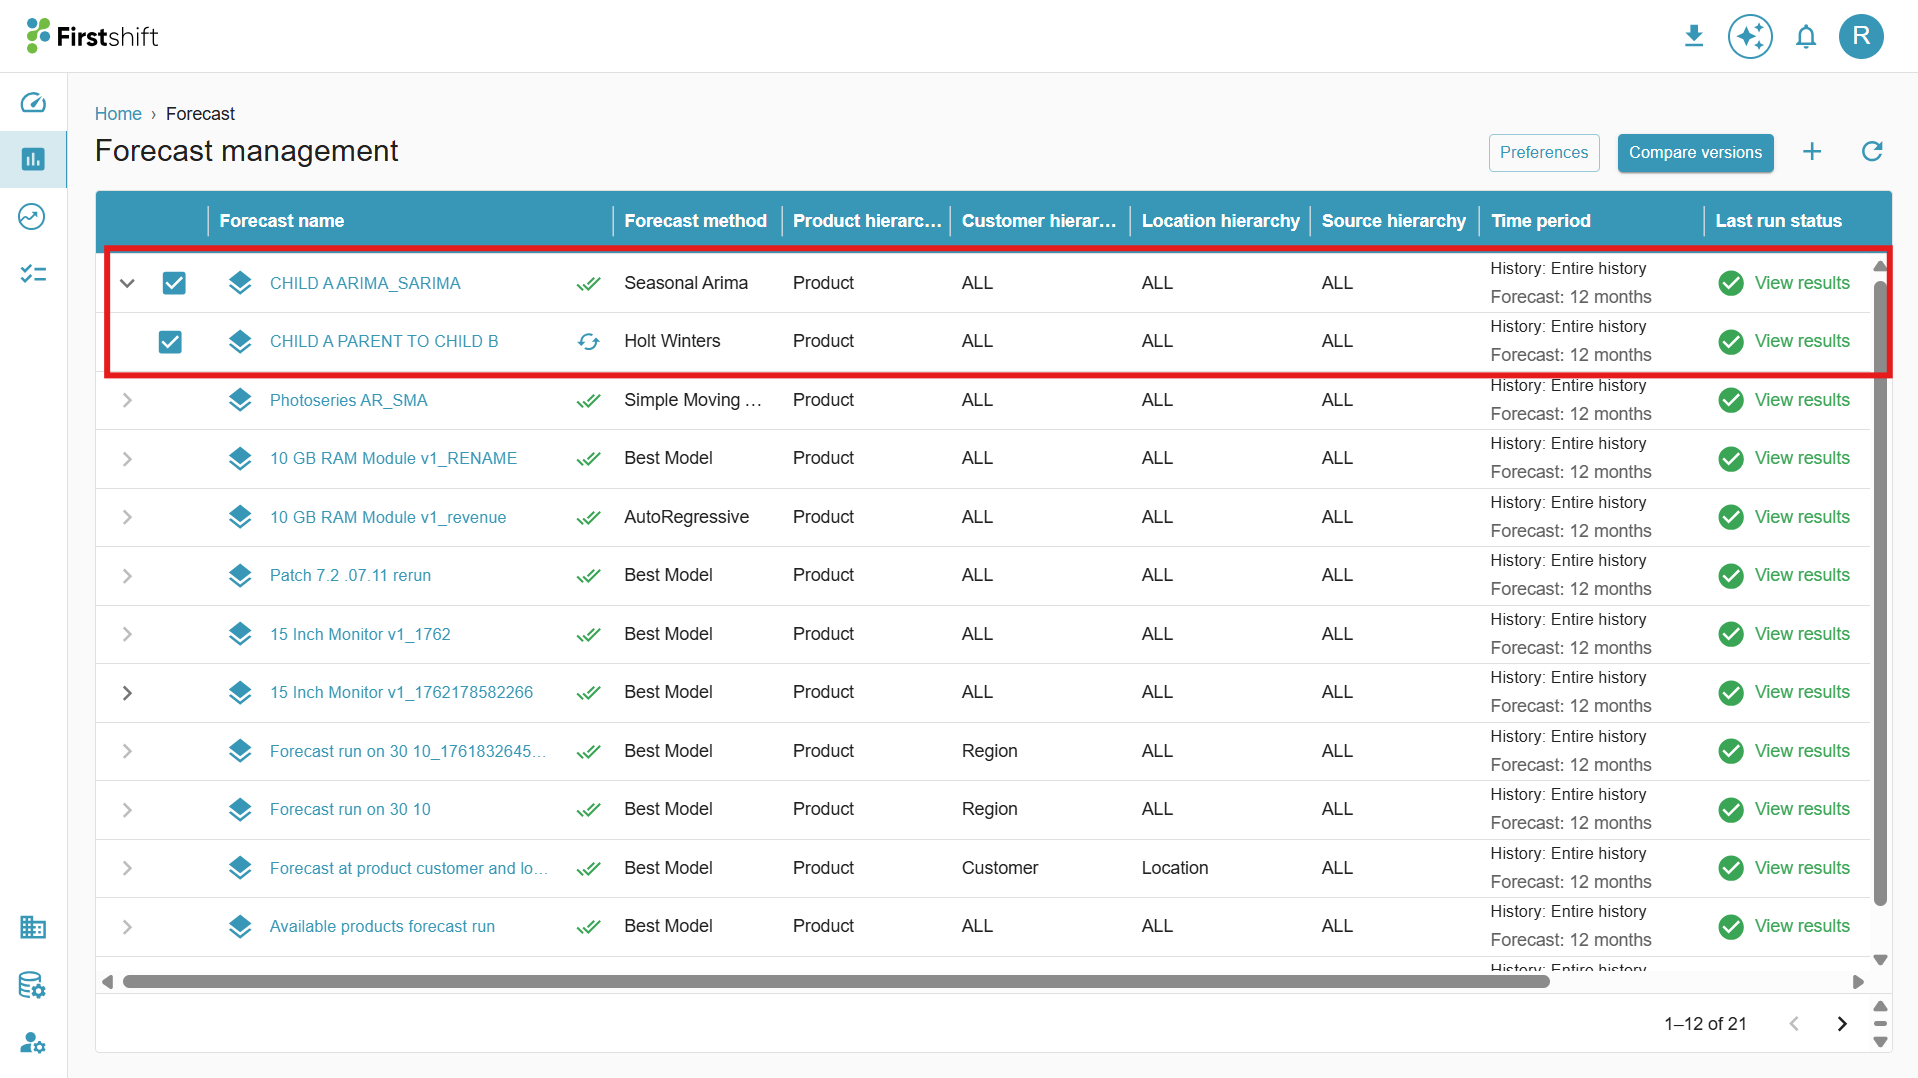This screenshot has height=1078, width=1918.
Task: Click the '1–12 of 21' pagination text
Action: pyautogui.click(x=1705, y=1024)
